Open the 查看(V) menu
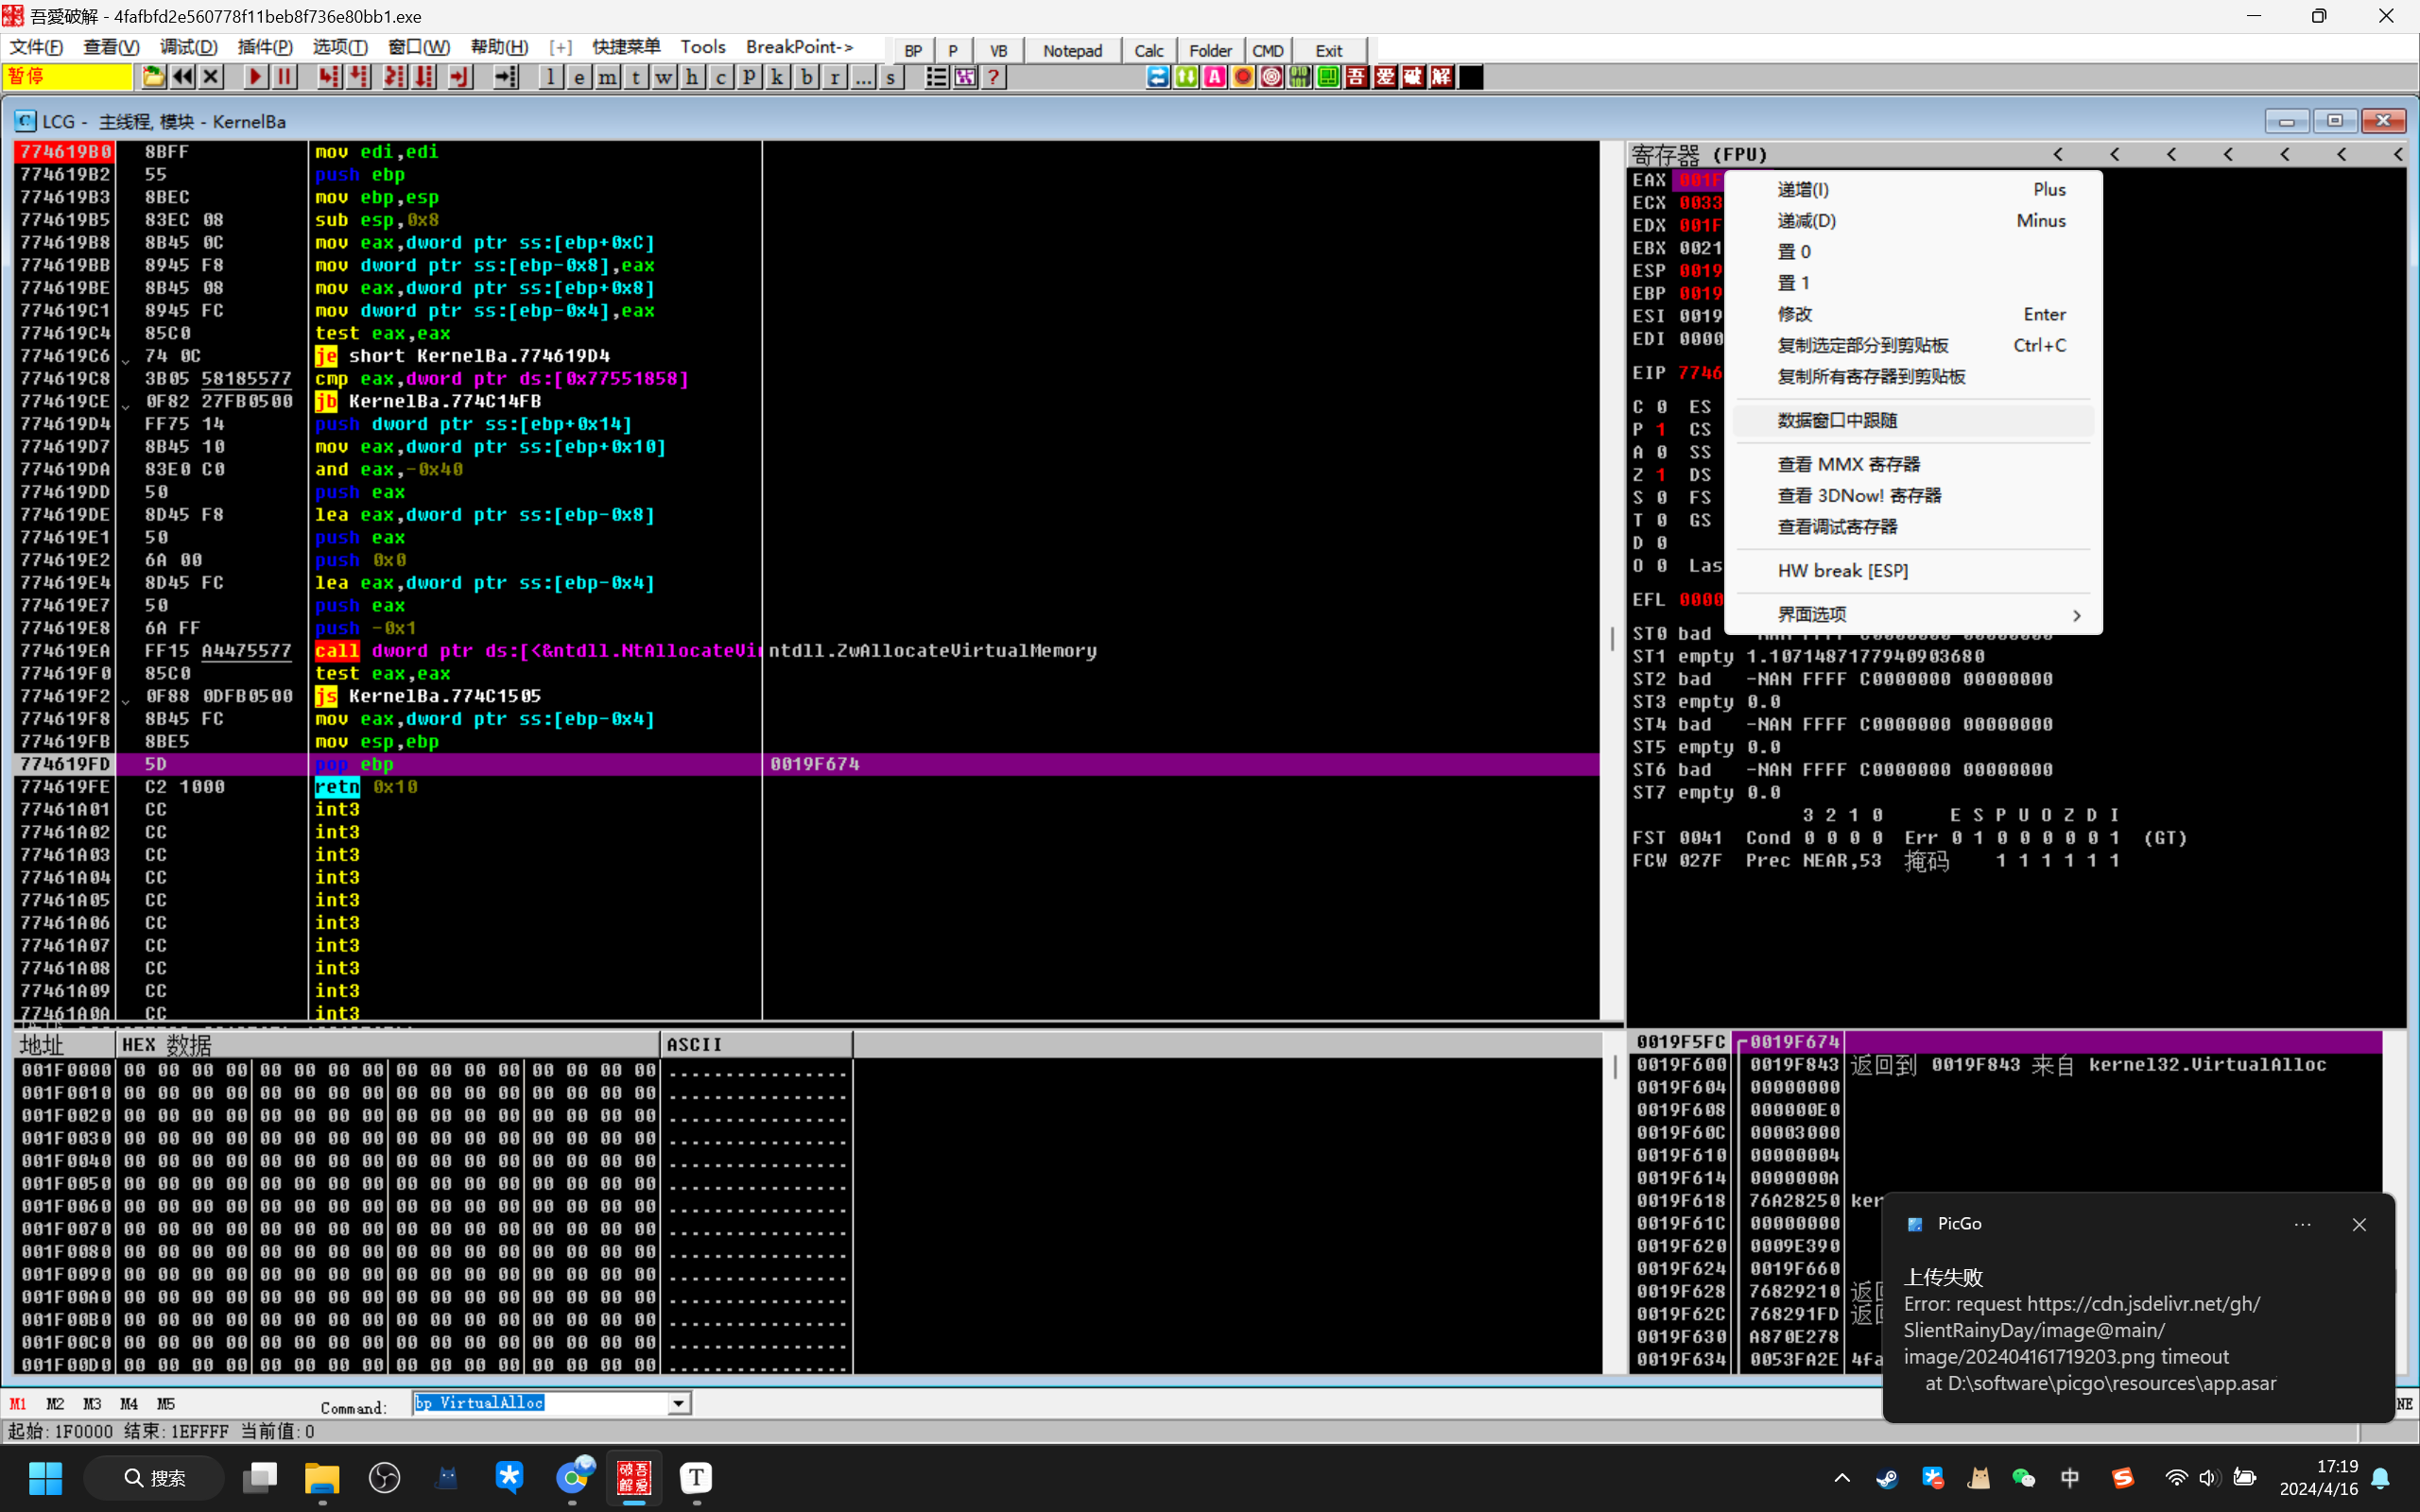 [111, 47]
